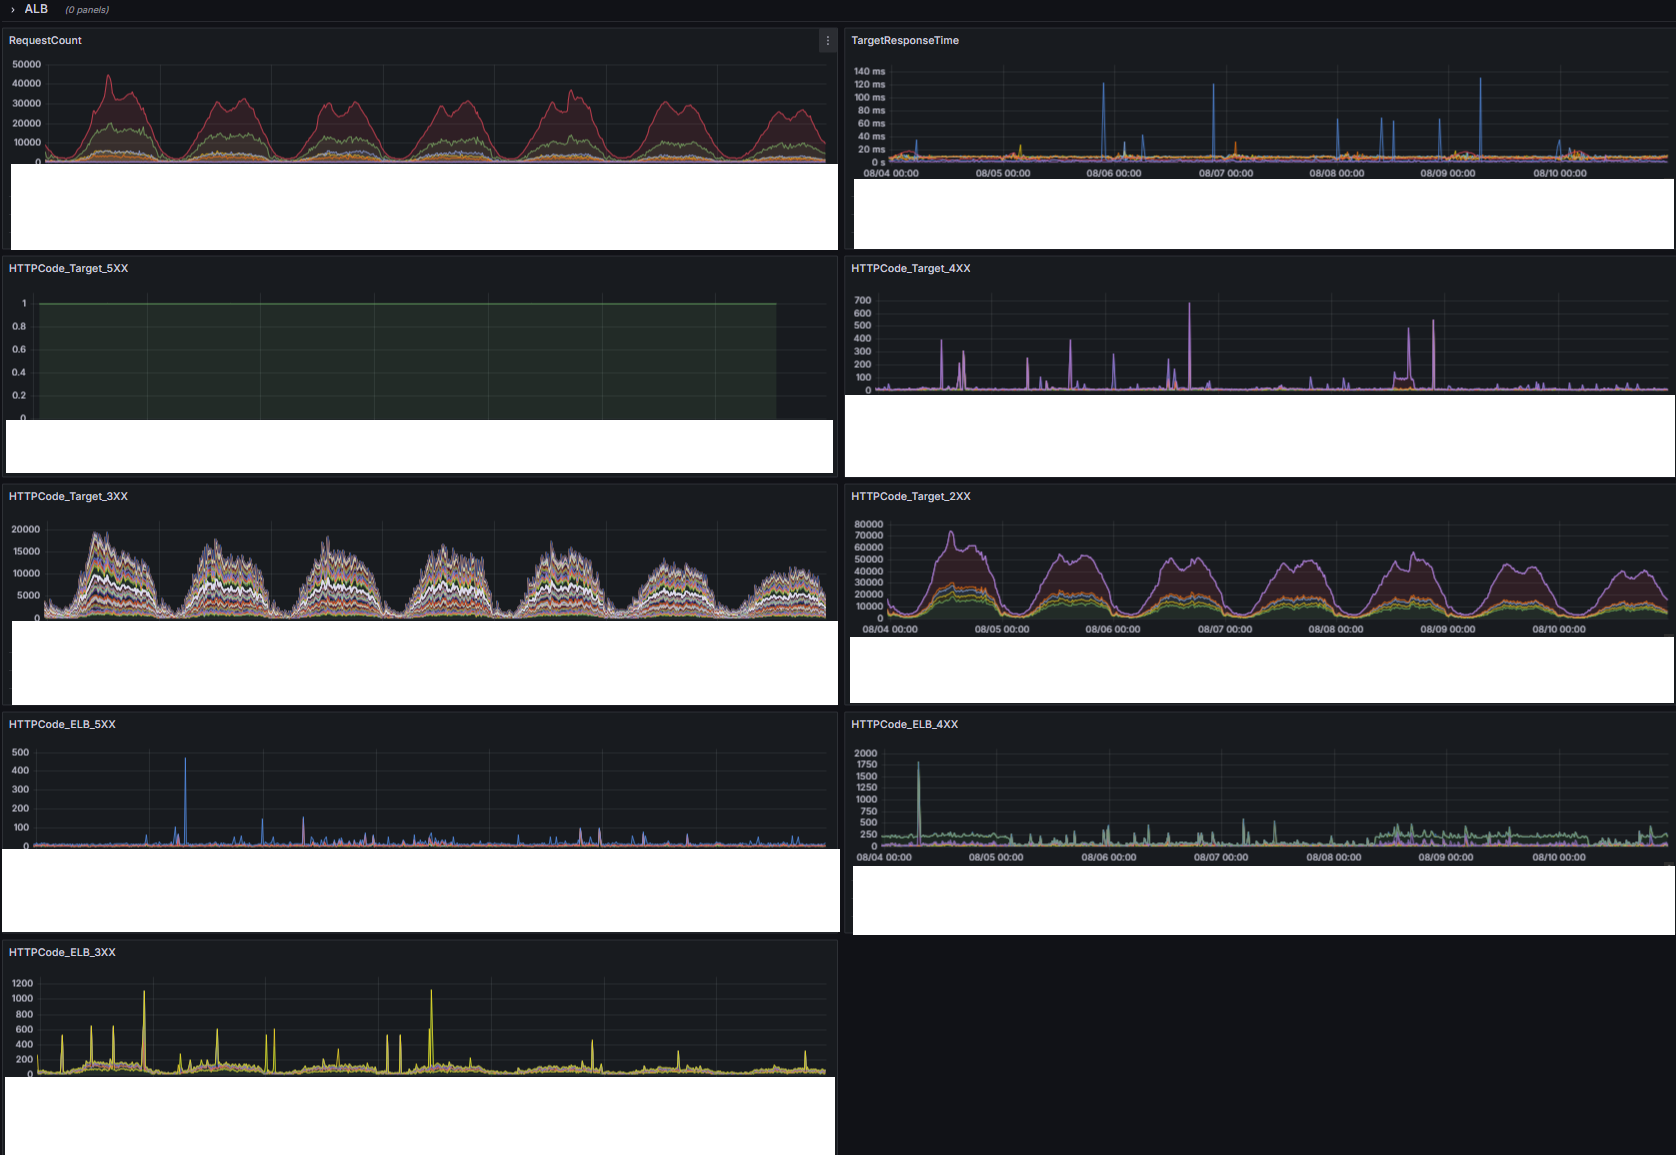
Task: Click the tall blue spike in HTTPCode_ELB_5XX
Action: pos(186,790)
